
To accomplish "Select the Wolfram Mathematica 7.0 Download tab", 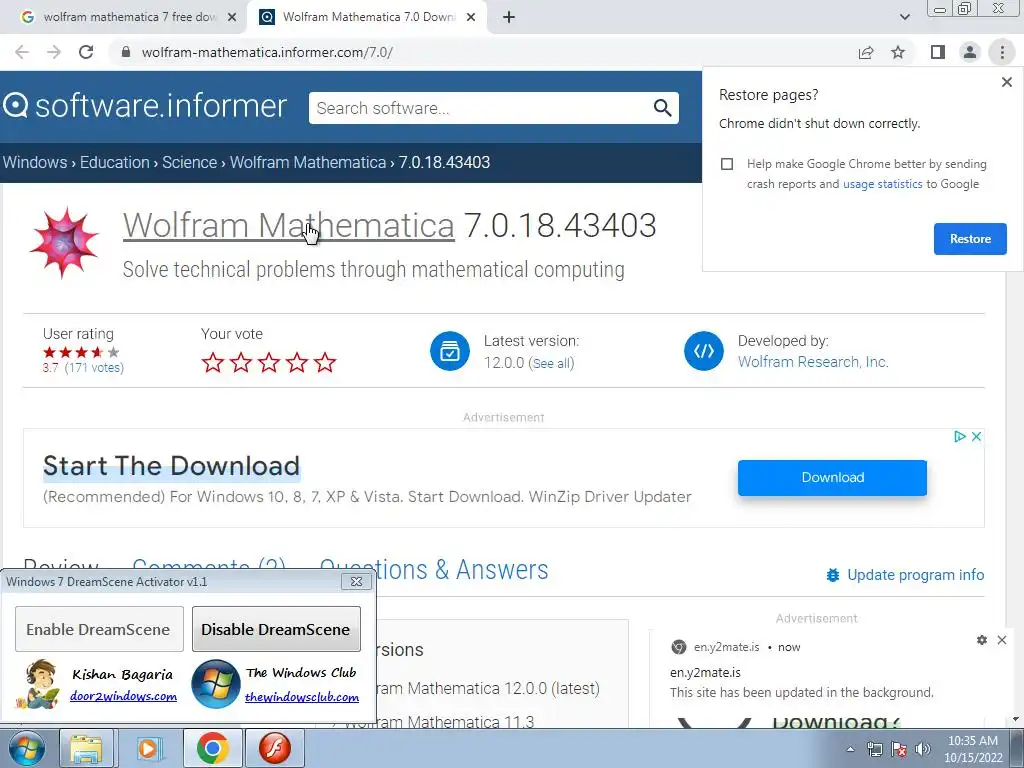I will pos(369,17).
